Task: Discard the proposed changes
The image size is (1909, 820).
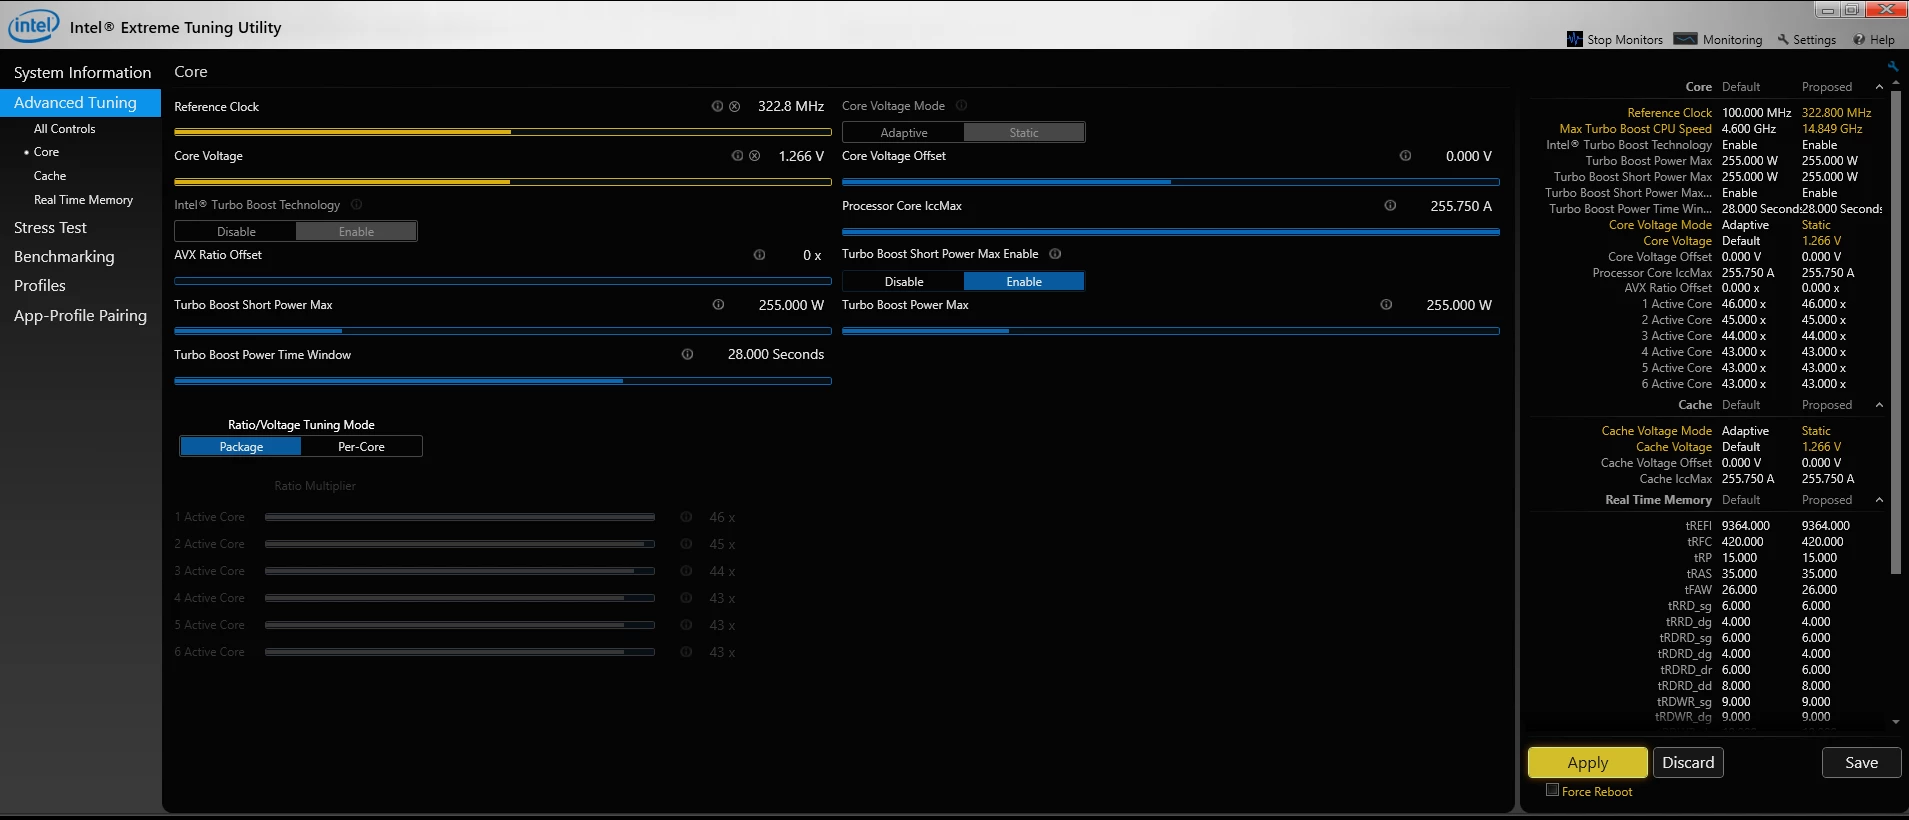Action: point(1688,762)
